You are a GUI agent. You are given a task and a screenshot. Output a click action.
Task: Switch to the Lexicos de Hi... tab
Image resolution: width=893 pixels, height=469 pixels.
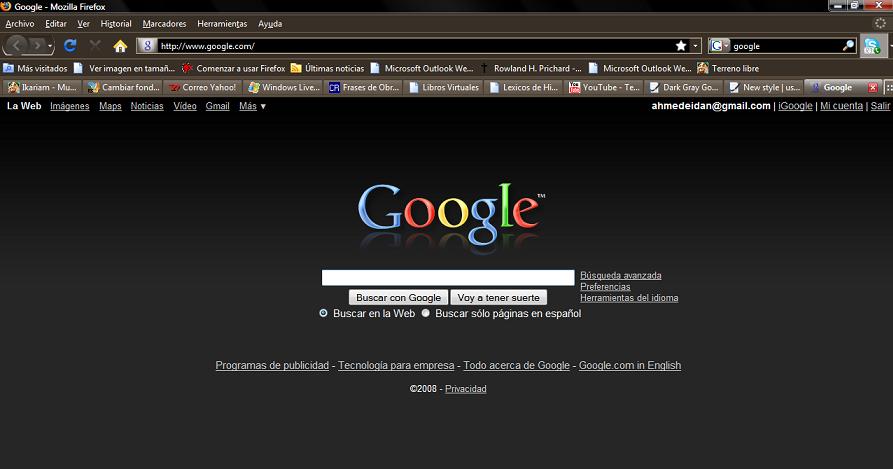[525, 87]
